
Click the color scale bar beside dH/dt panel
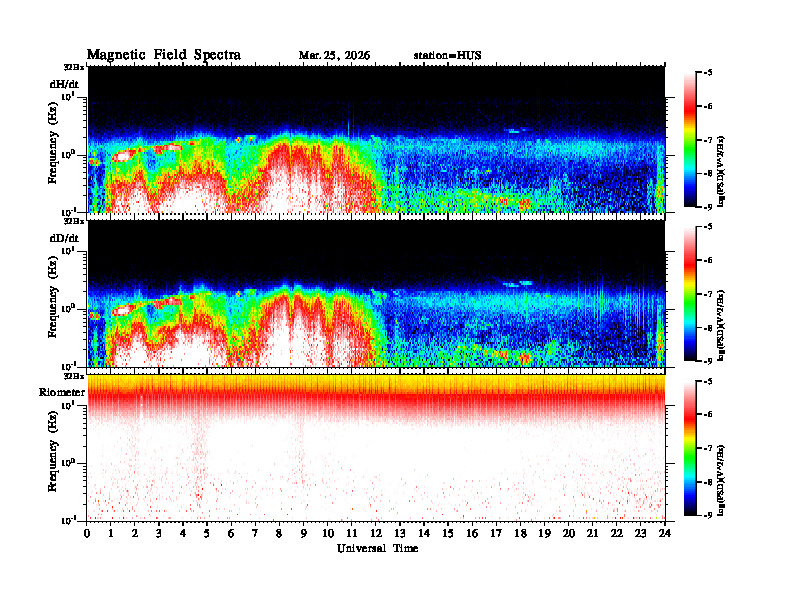point(690,140)
